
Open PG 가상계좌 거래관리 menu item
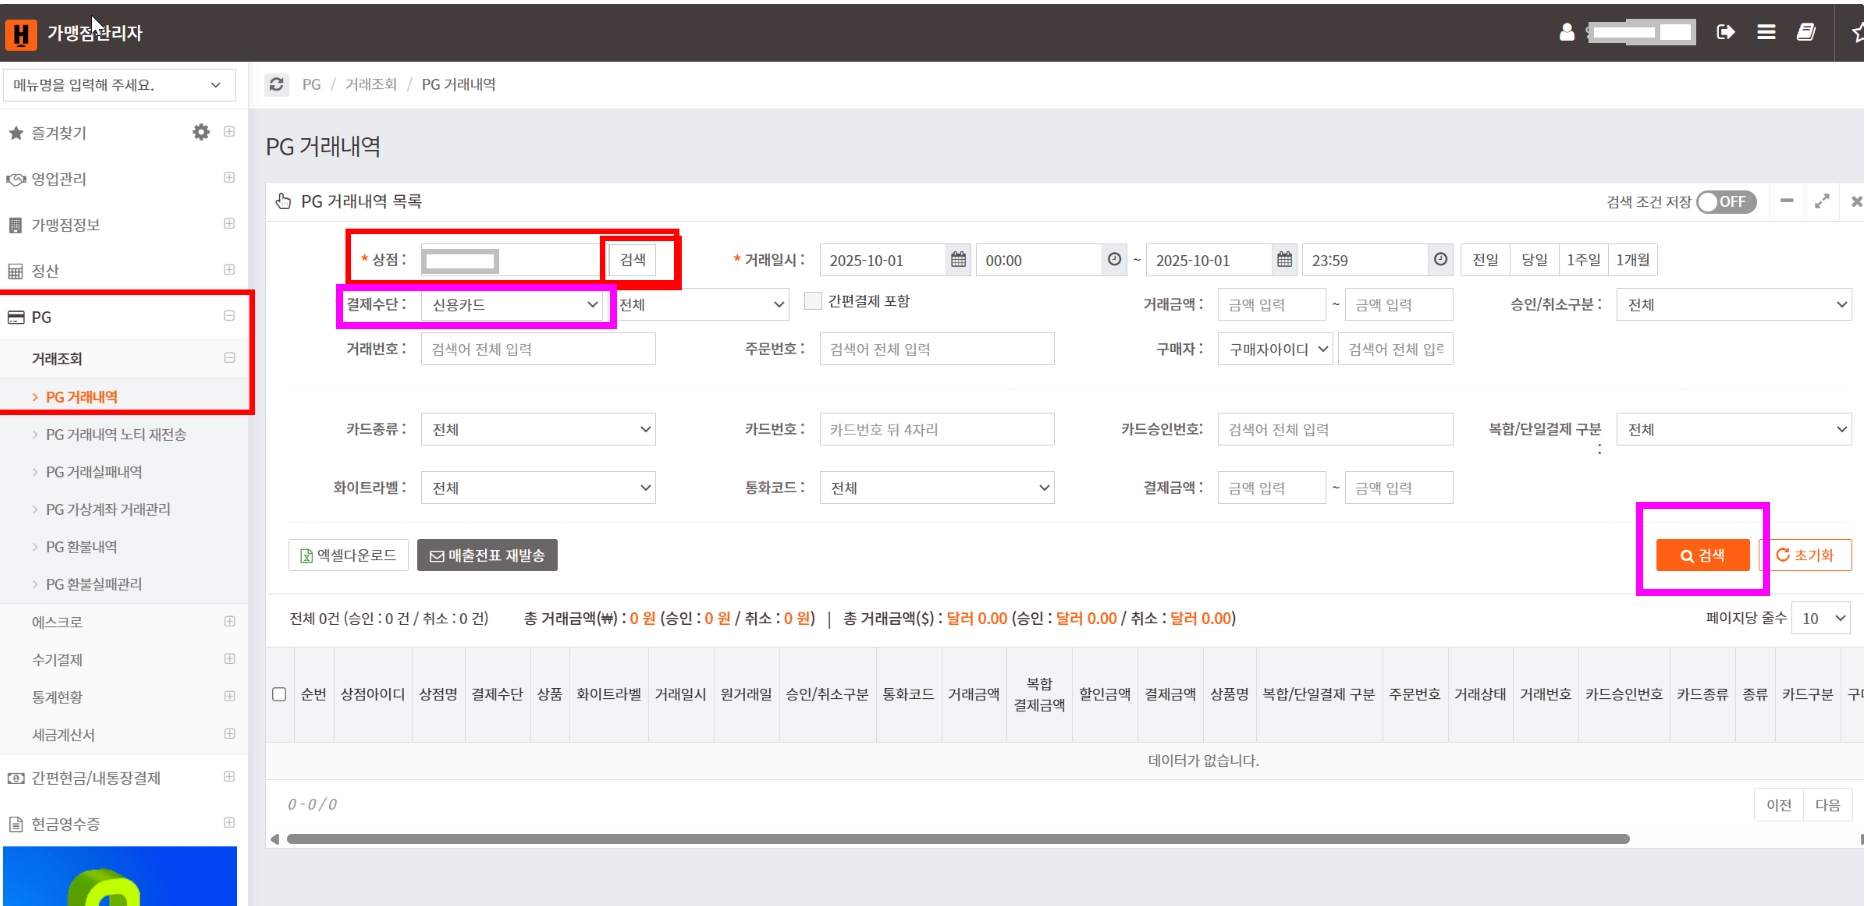108,510
